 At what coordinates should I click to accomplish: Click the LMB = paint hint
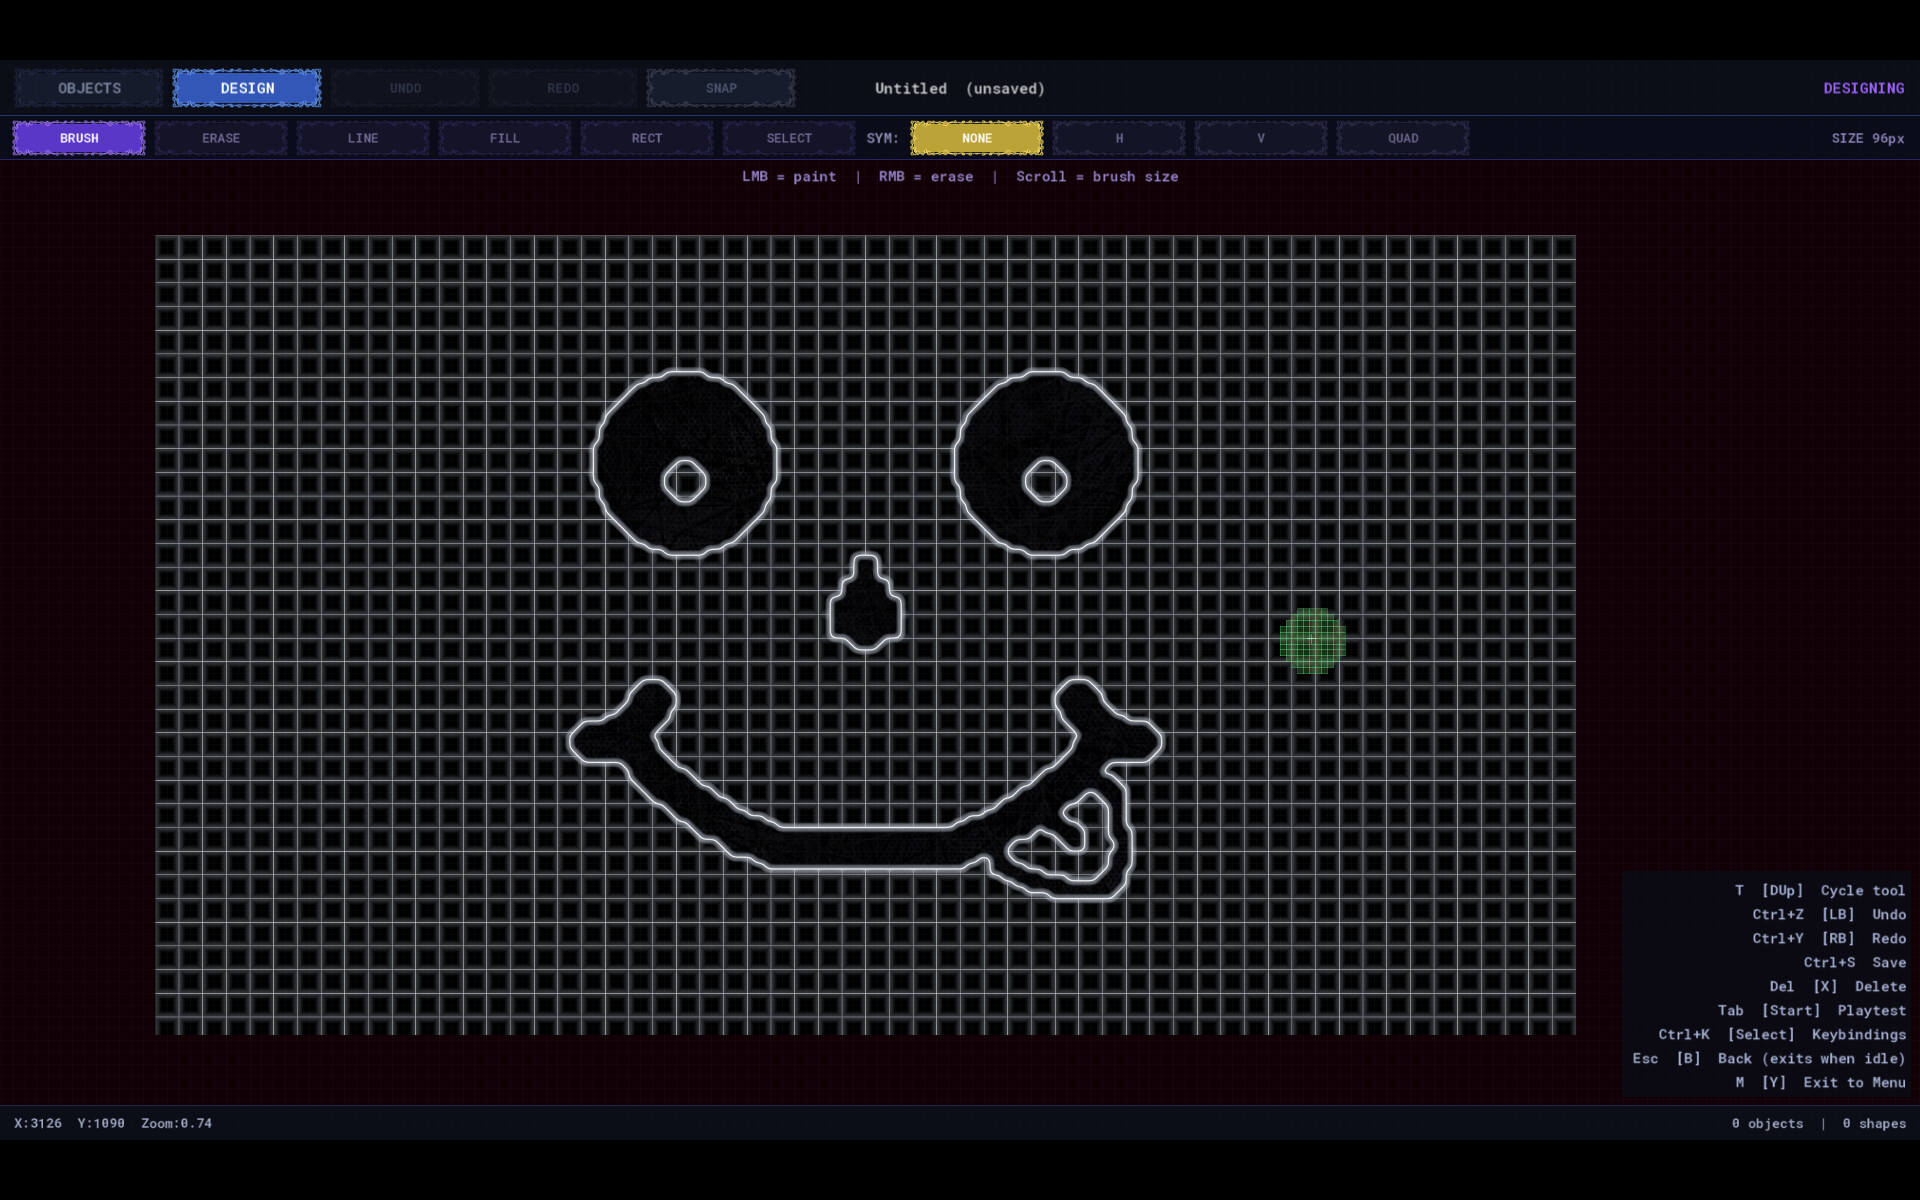[x=789, y=176]
